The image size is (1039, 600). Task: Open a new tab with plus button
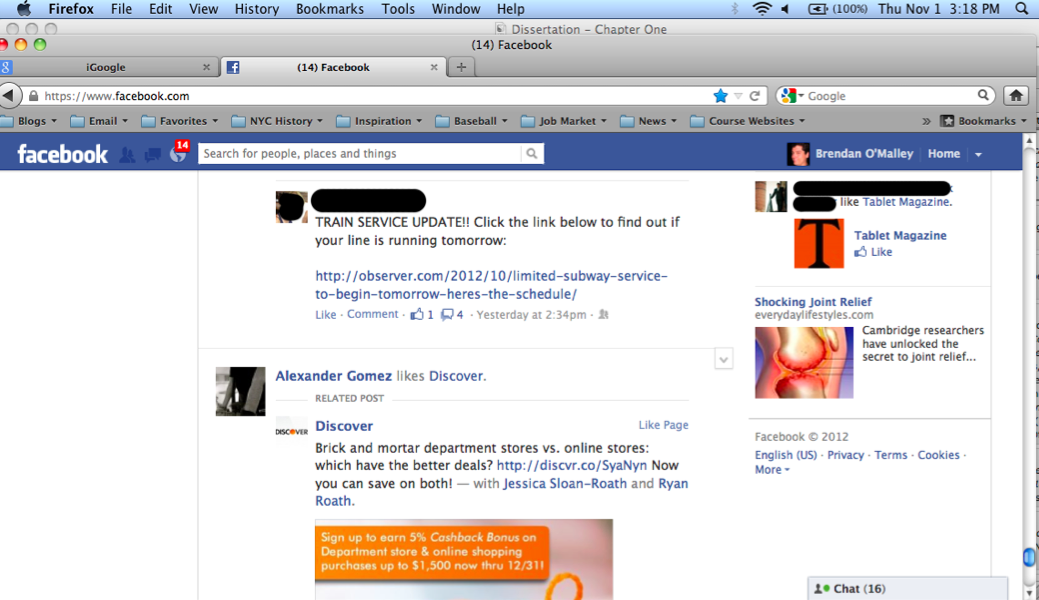coord(461,67)
